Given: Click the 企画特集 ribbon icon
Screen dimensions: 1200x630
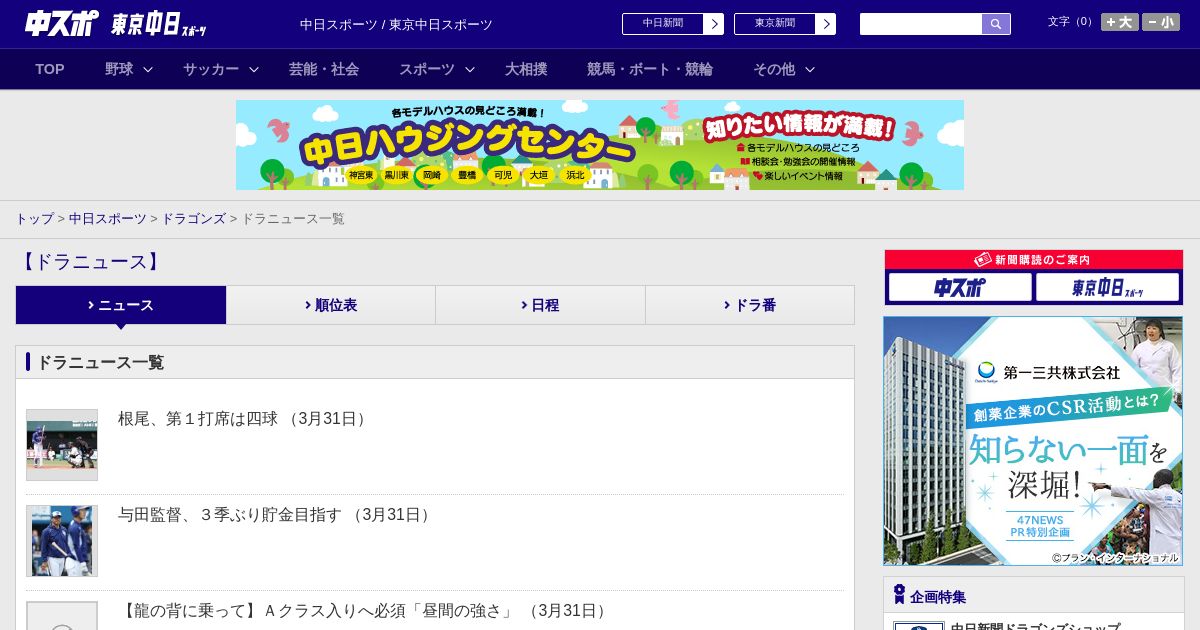Looking at the screenshot, I should point(899,595).
